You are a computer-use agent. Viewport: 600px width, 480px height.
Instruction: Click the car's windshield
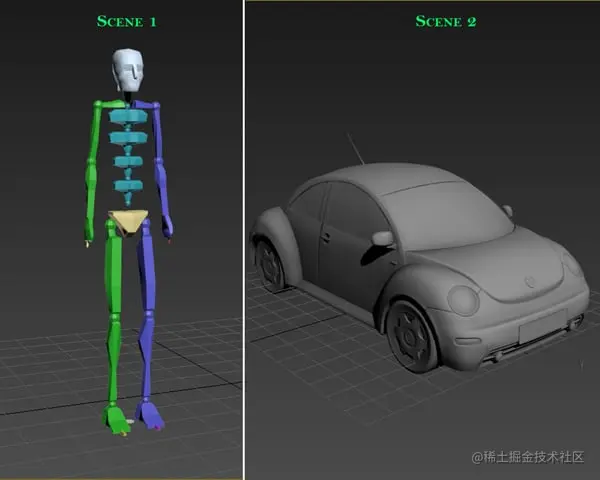click(446, 216)
